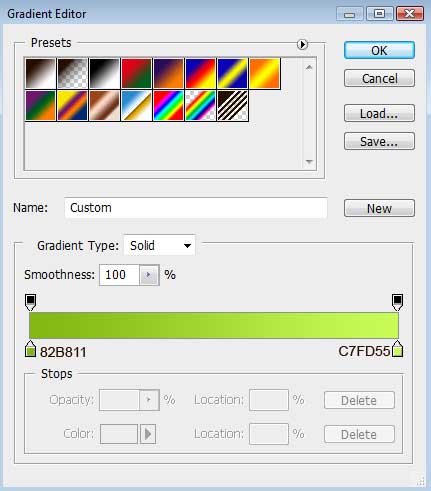This screenshot has width=431, height=491.
Task: Pick the chrome gradient preset
Action: pyautogui.click(x=136, y=105)
